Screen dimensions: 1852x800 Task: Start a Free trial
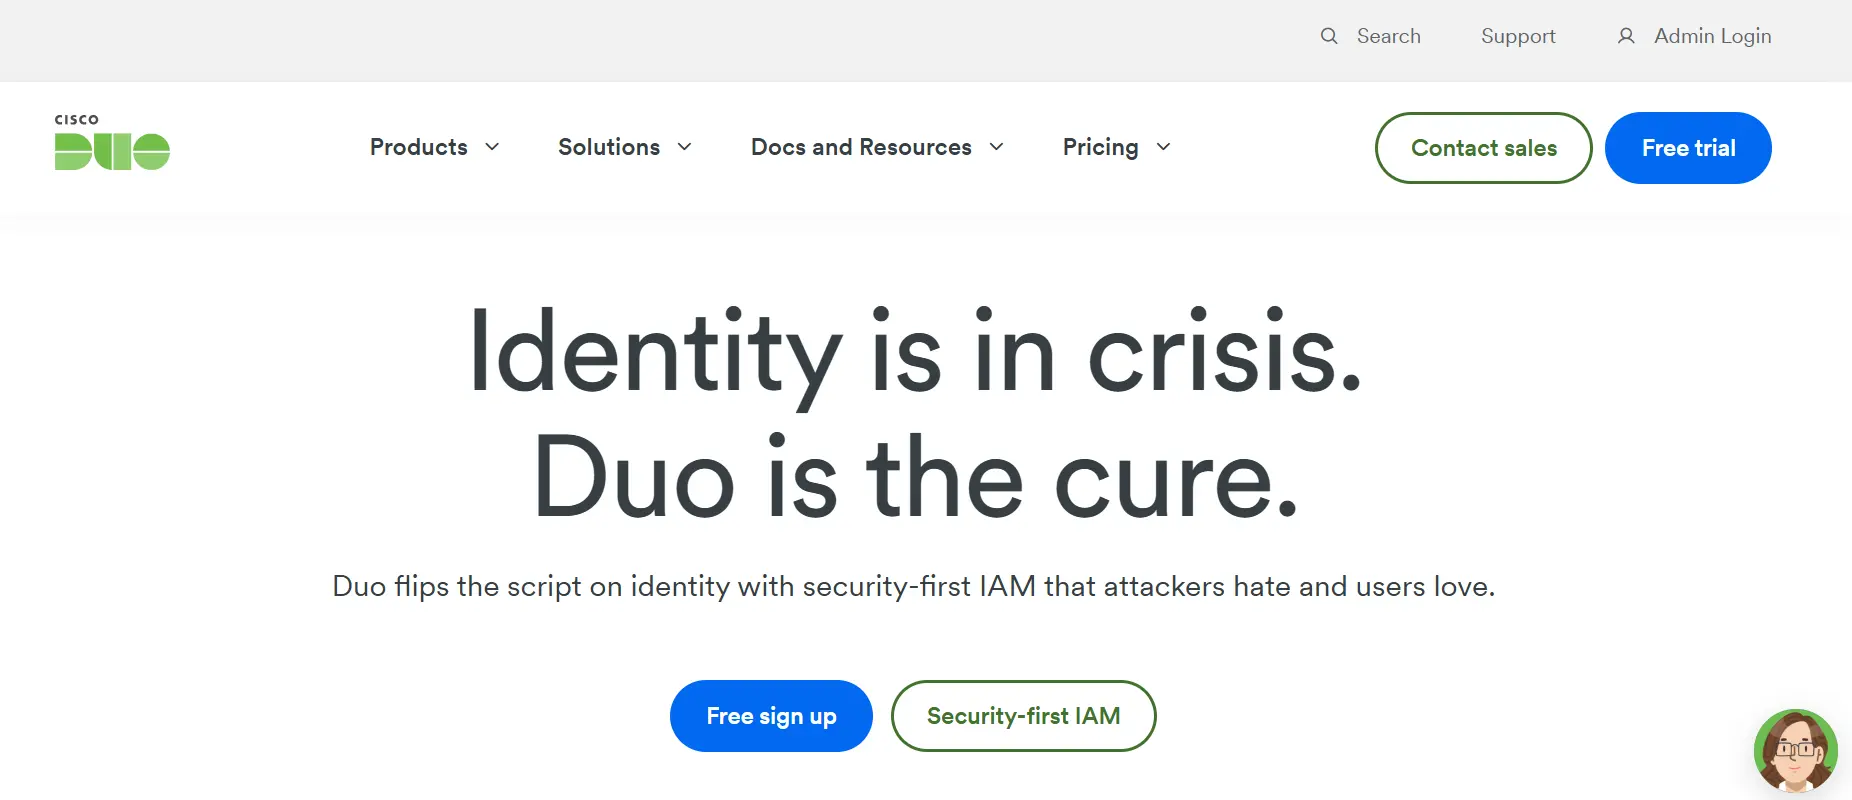click(x=1687, y=147)
